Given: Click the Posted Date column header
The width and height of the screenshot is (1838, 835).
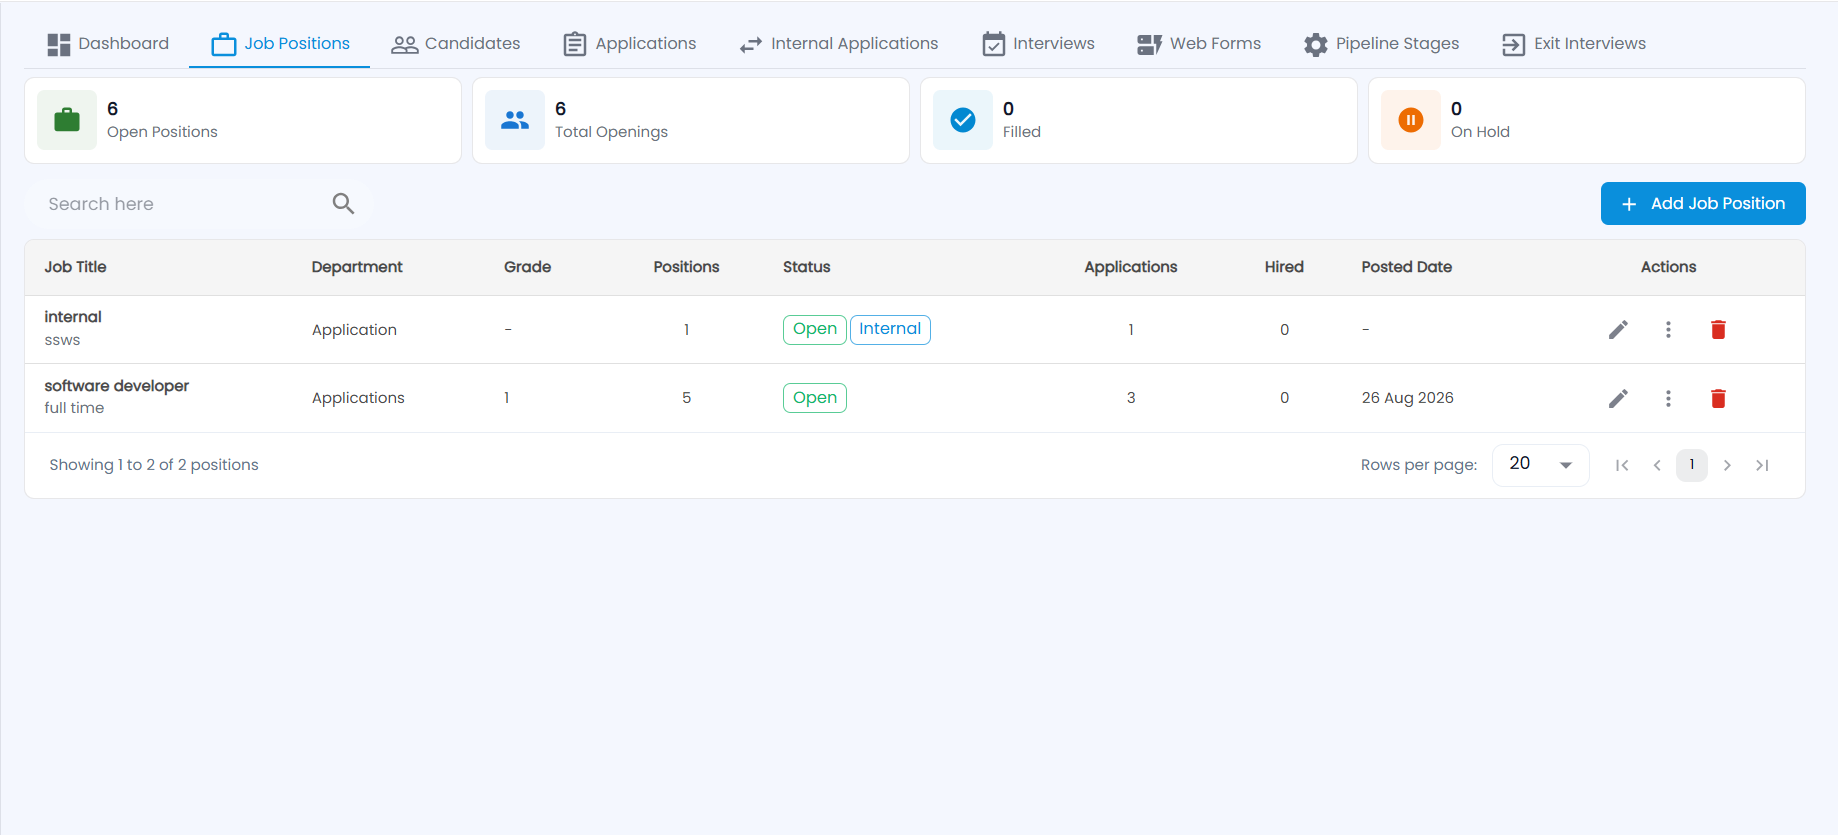Looking at the screenshot, I should (x=1406, y=267).
